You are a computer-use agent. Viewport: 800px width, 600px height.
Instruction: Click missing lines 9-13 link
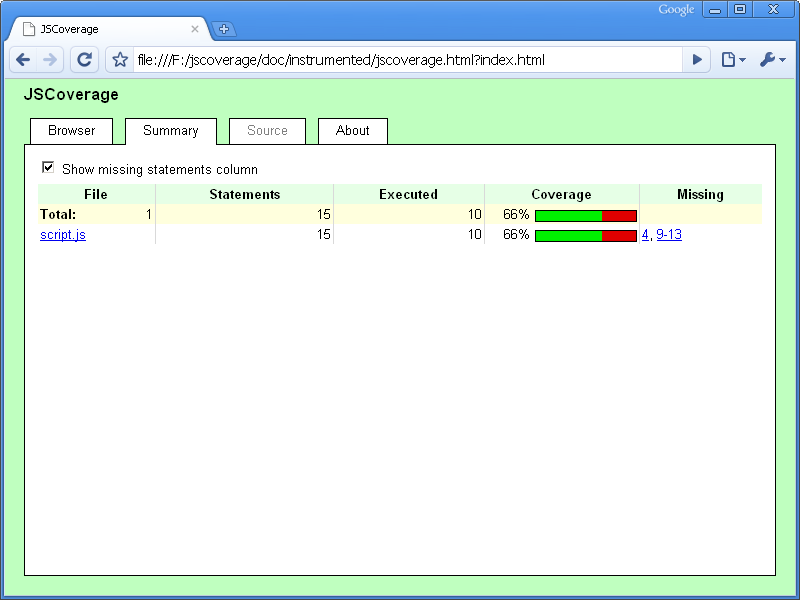[x=669, y=235]
